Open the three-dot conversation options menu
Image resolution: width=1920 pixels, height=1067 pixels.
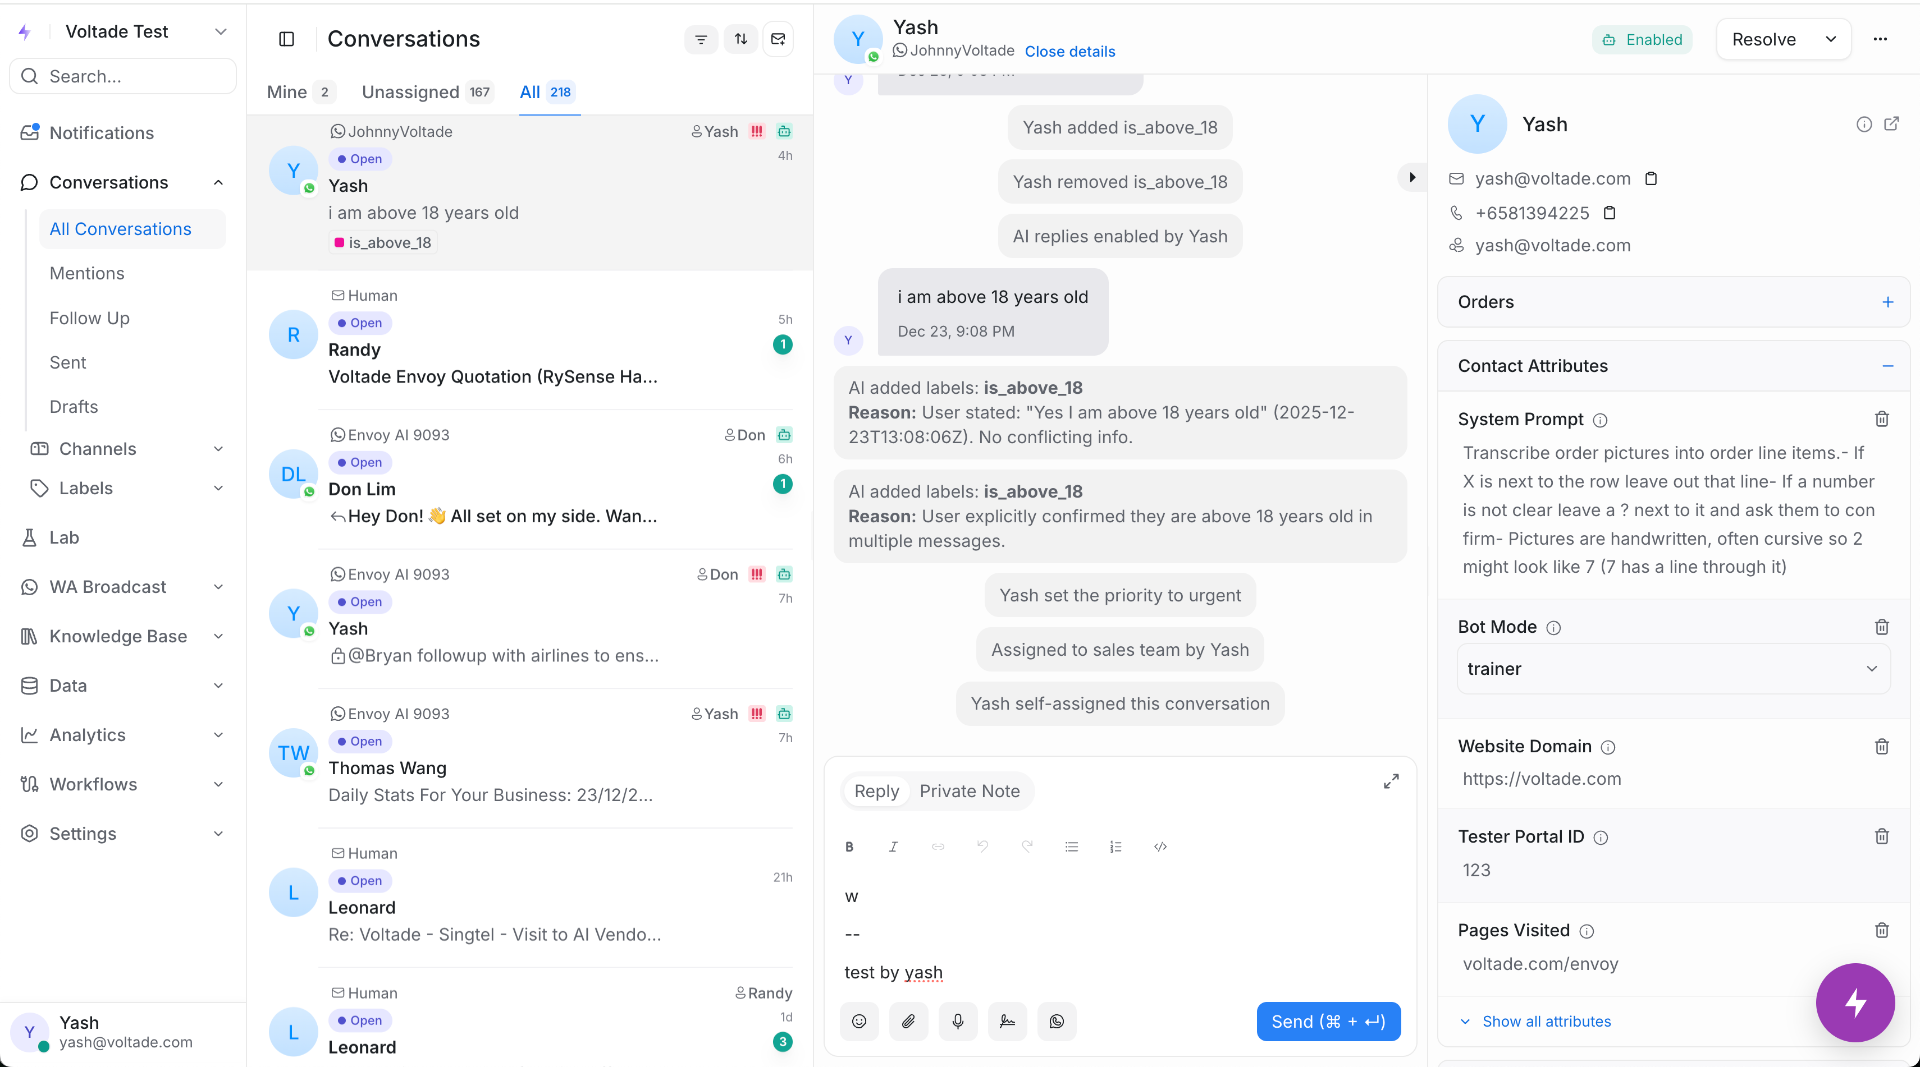pyautogui.click(x=1880, y=39)
